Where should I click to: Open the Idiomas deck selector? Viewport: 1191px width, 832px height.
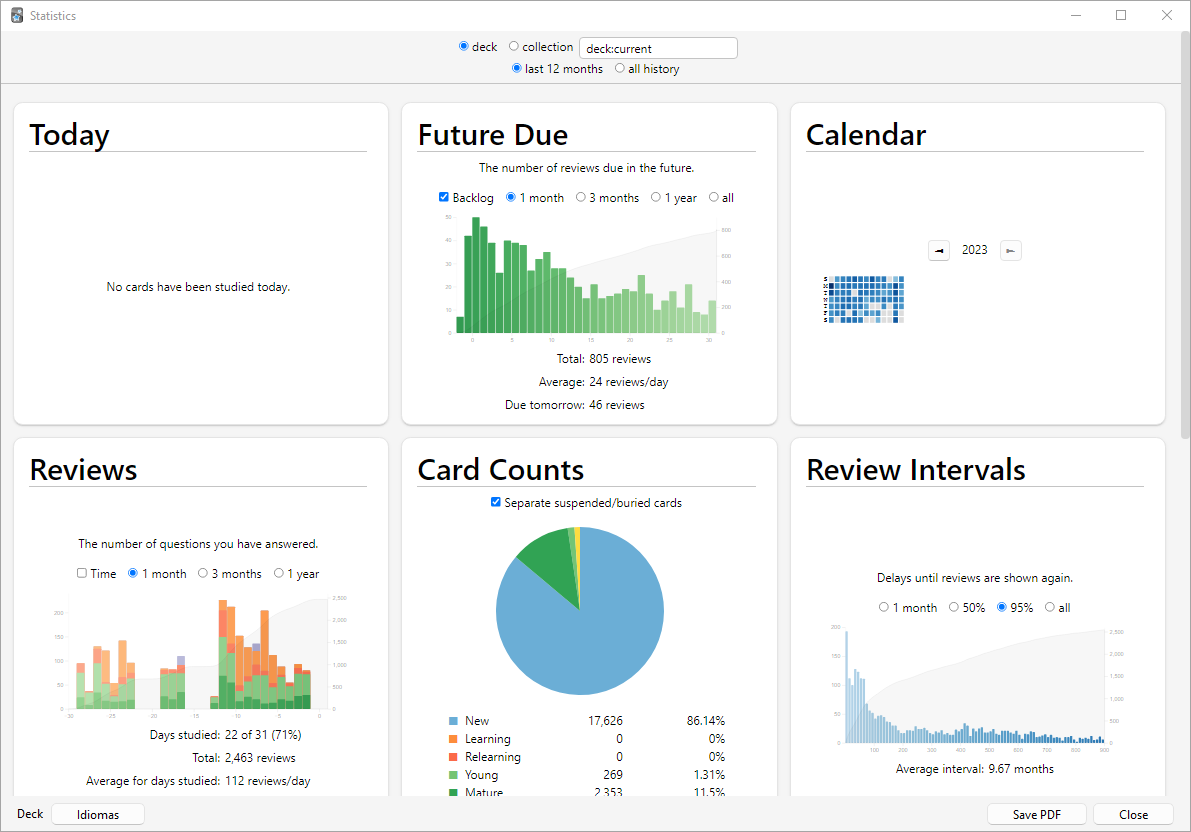coord(97,814)
